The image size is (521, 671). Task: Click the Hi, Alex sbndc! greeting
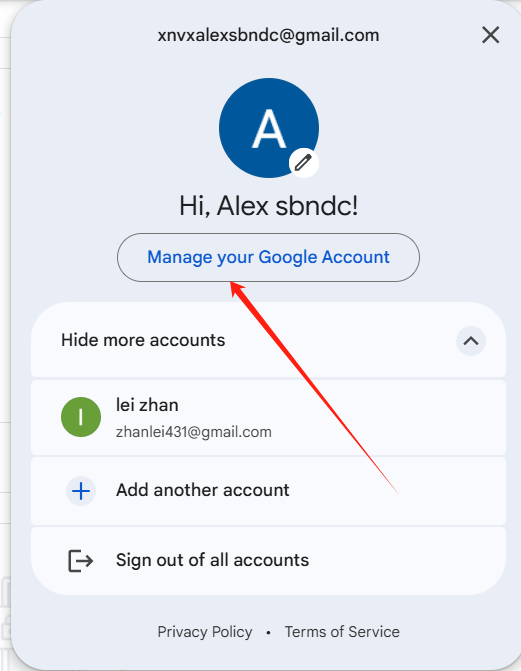coord(268,206)
